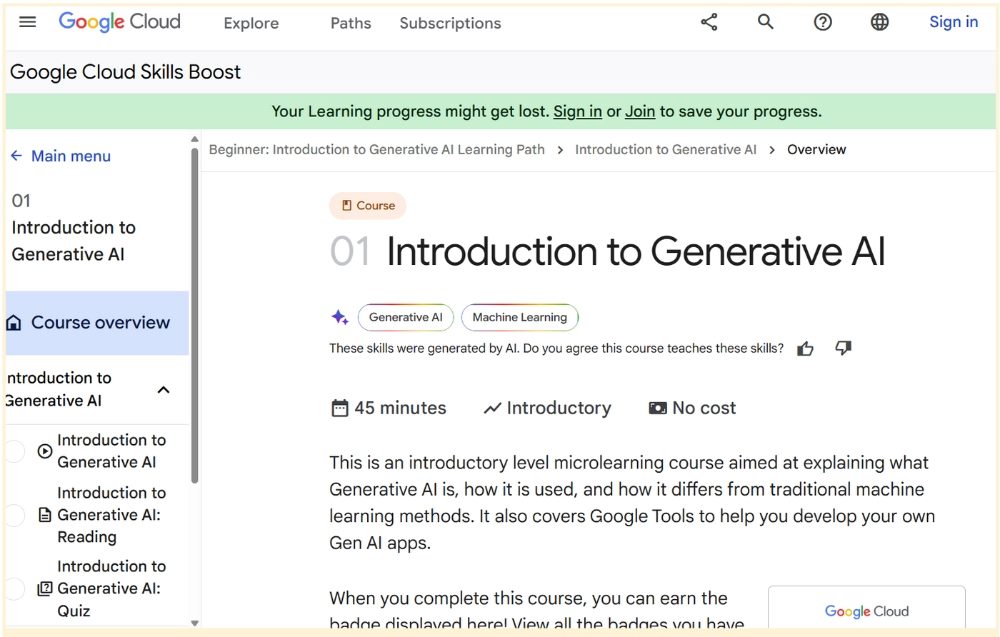Click sidebar 01 course title text
Screen dimensions: 1000x637
73,228
